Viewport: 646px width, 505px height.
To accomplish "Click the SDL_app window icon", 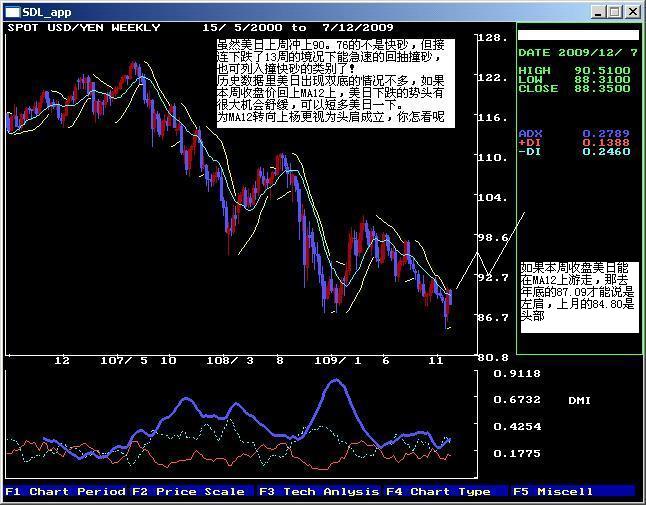I will pyautogui.click(x=12, y=12).
